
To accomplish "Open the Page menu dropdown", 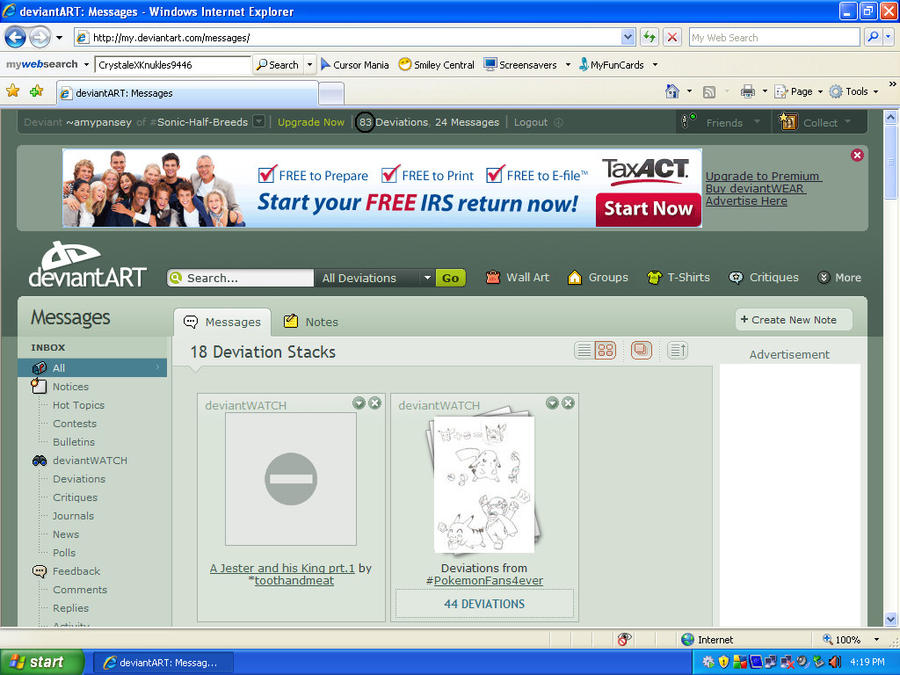I will [798, 91].
